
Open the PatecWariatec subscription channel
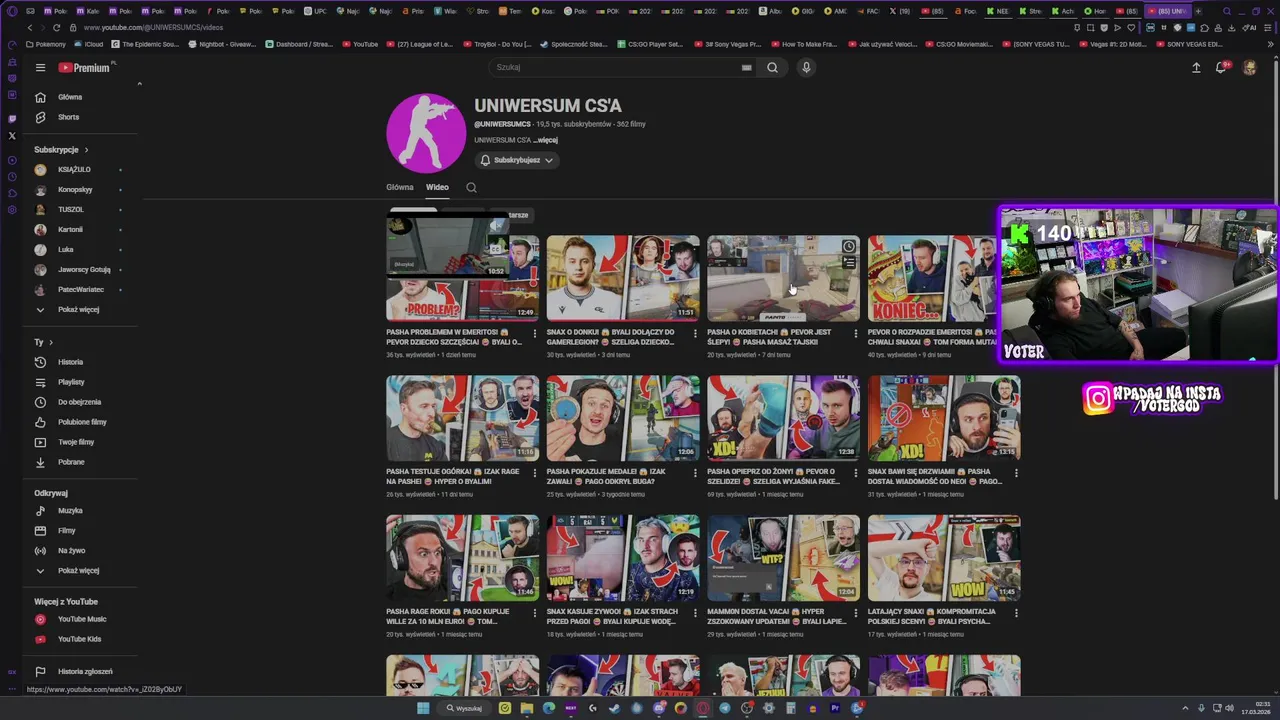(x=81, y=290)
